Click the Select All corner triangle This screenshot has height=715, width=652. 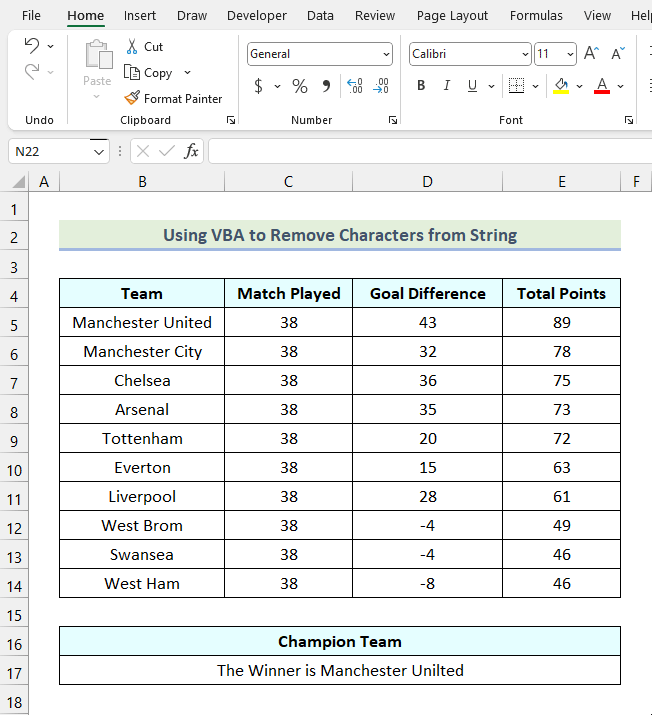pyautogui.click(x=19, y=182)
